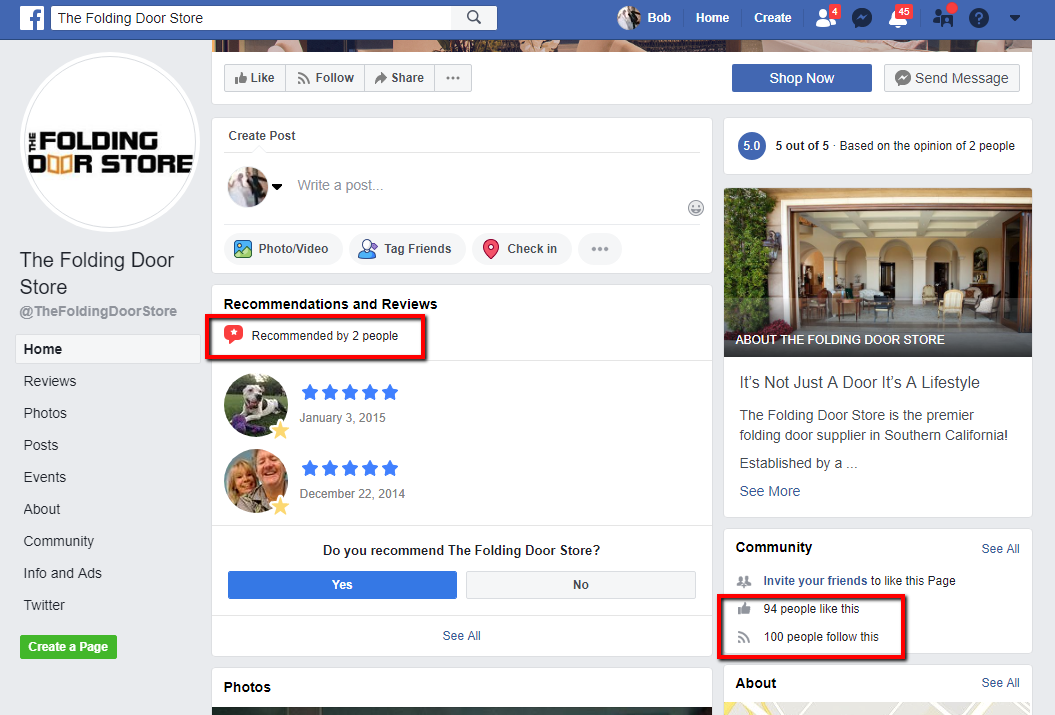Select Home in the left page menu
This screenshot has width=1055, height=715.
pos(108,349)
